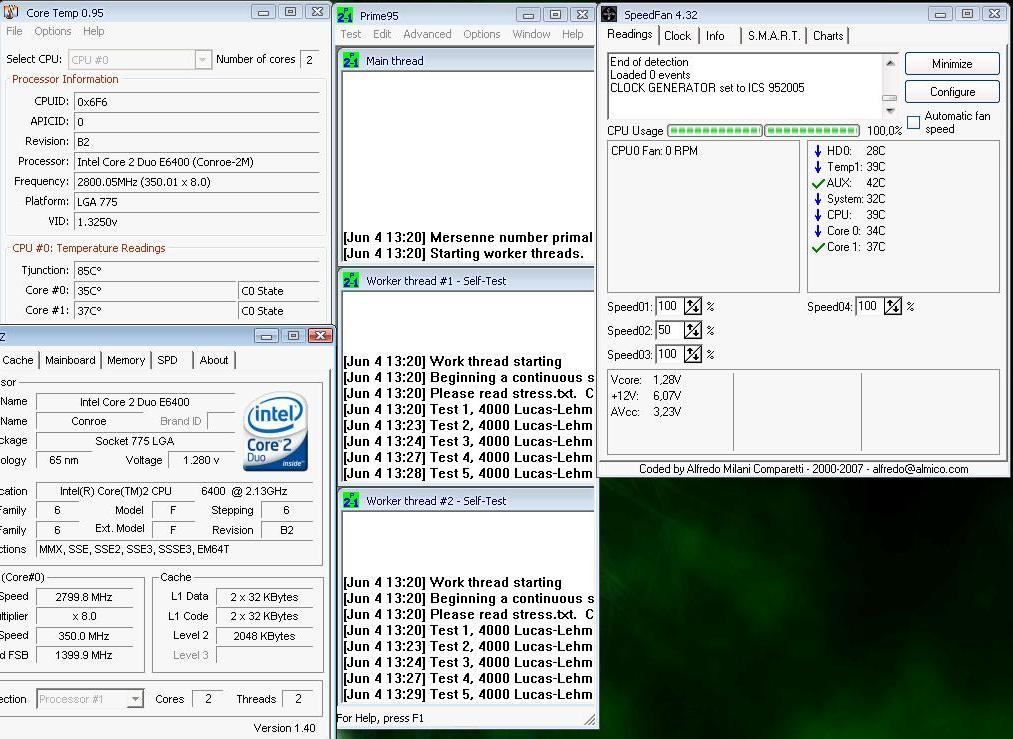Screen dimensions: 1013x739
Task: Open the Window menu in Prime95
Action: click(x=531, y=34)
